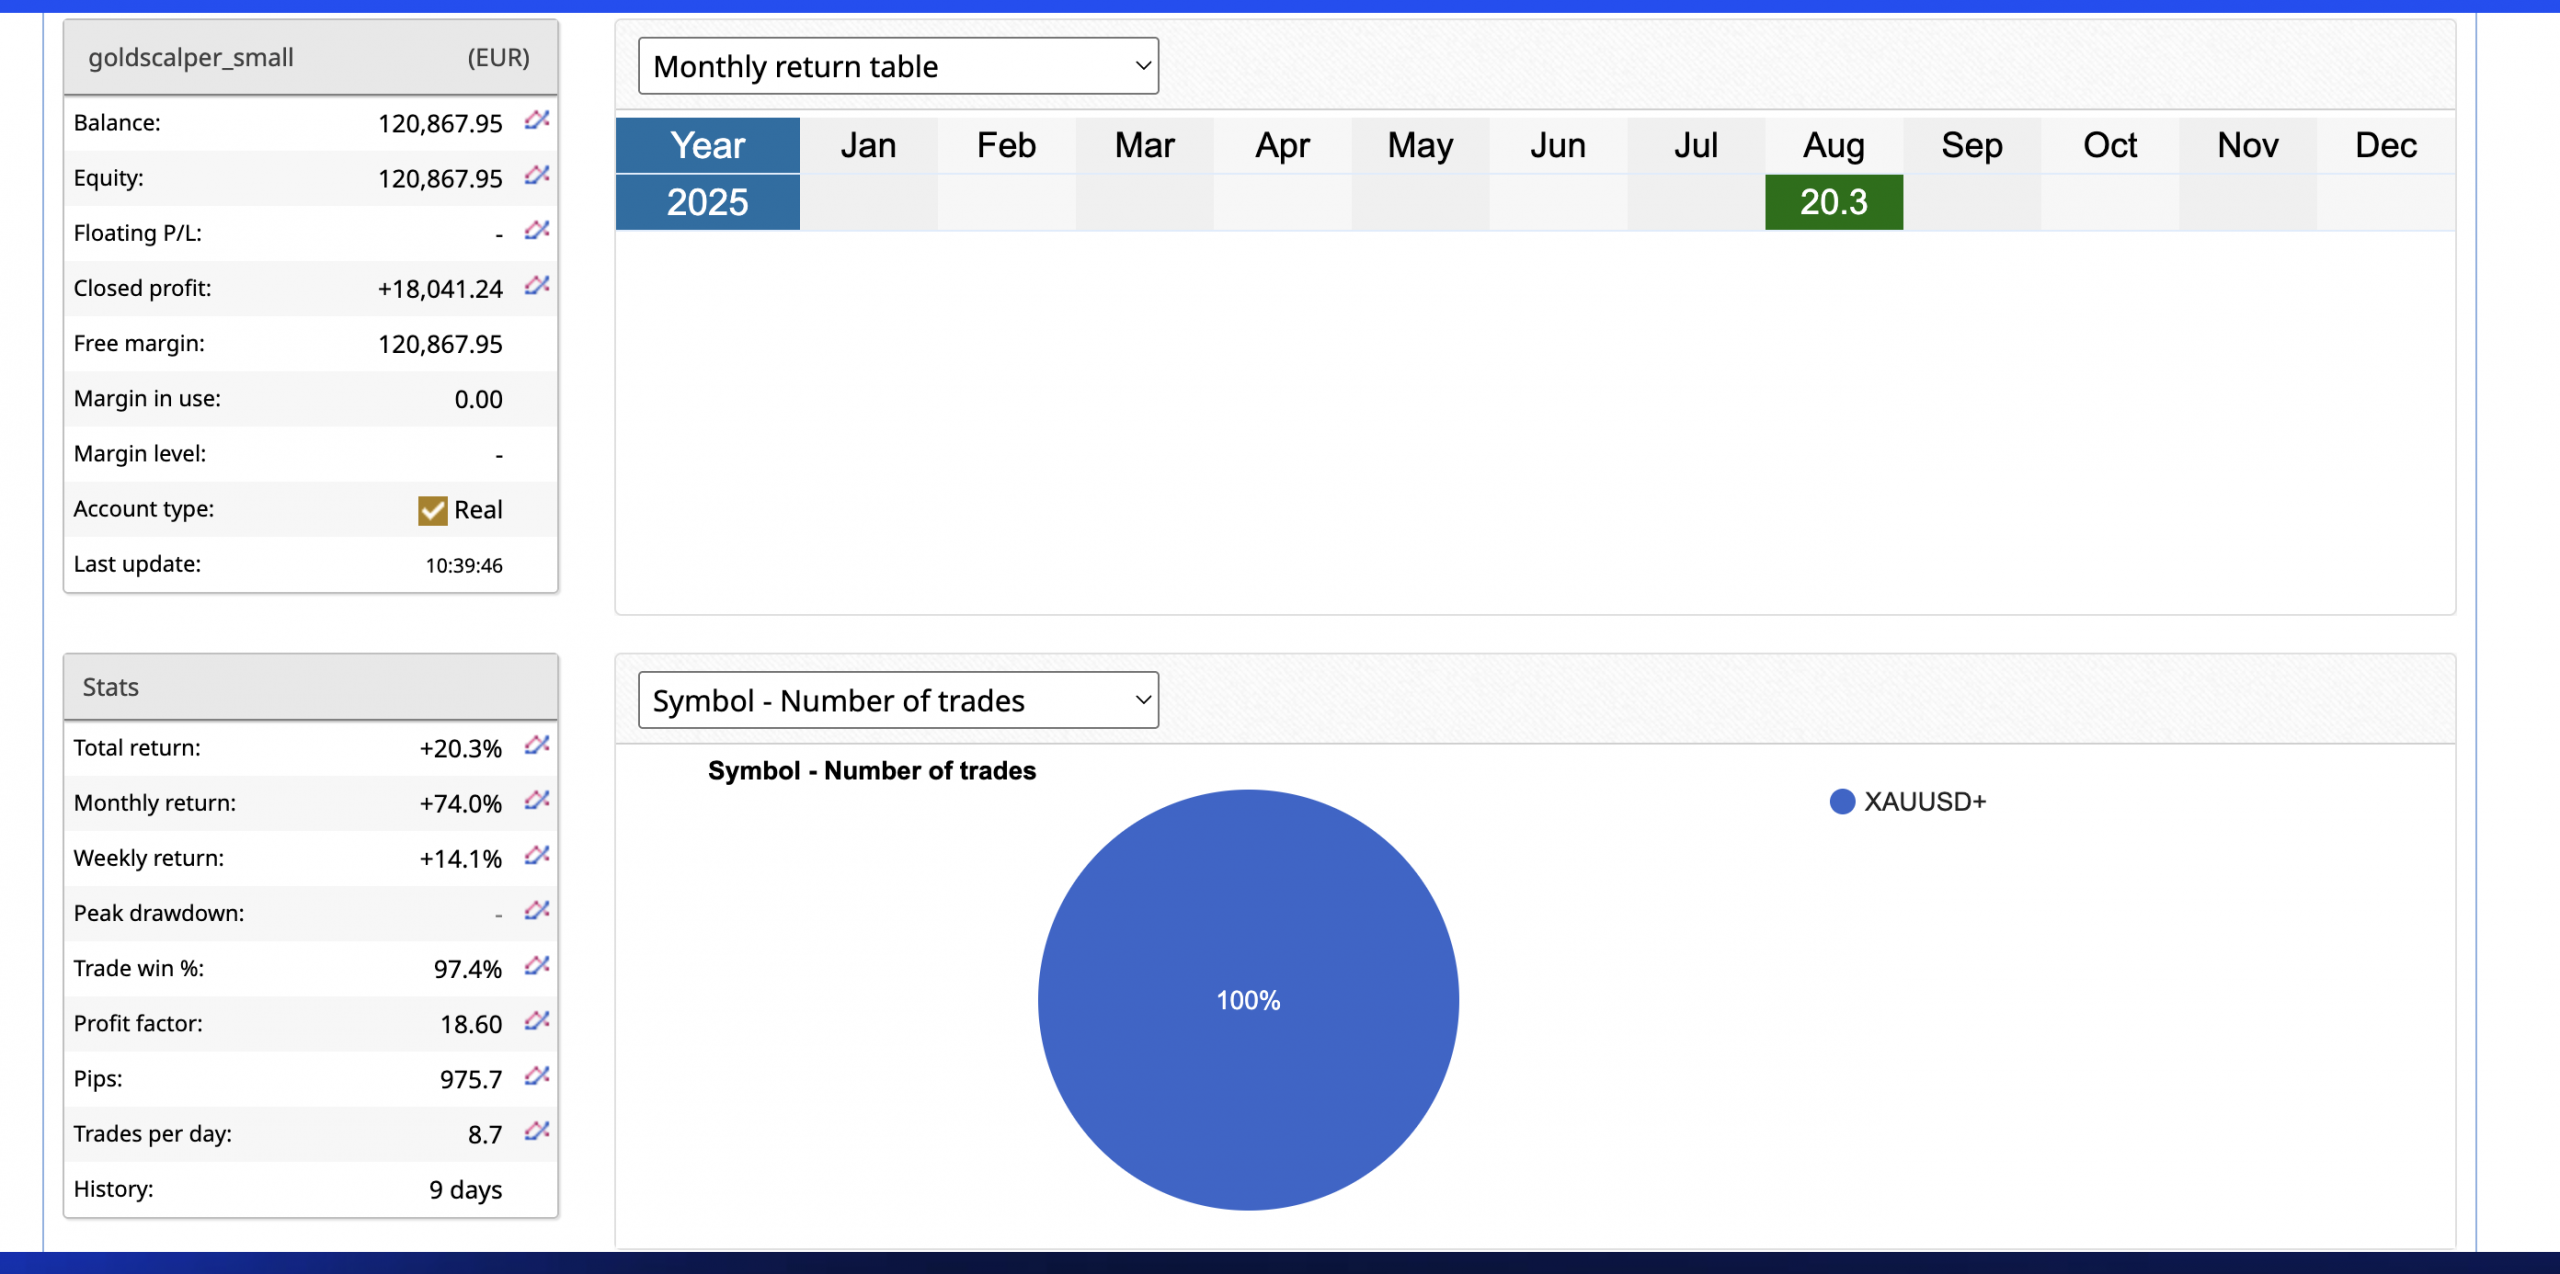Click the Year column header
The width and height of the screenshot is (2560, 1274).
click(x=707, y=146)
